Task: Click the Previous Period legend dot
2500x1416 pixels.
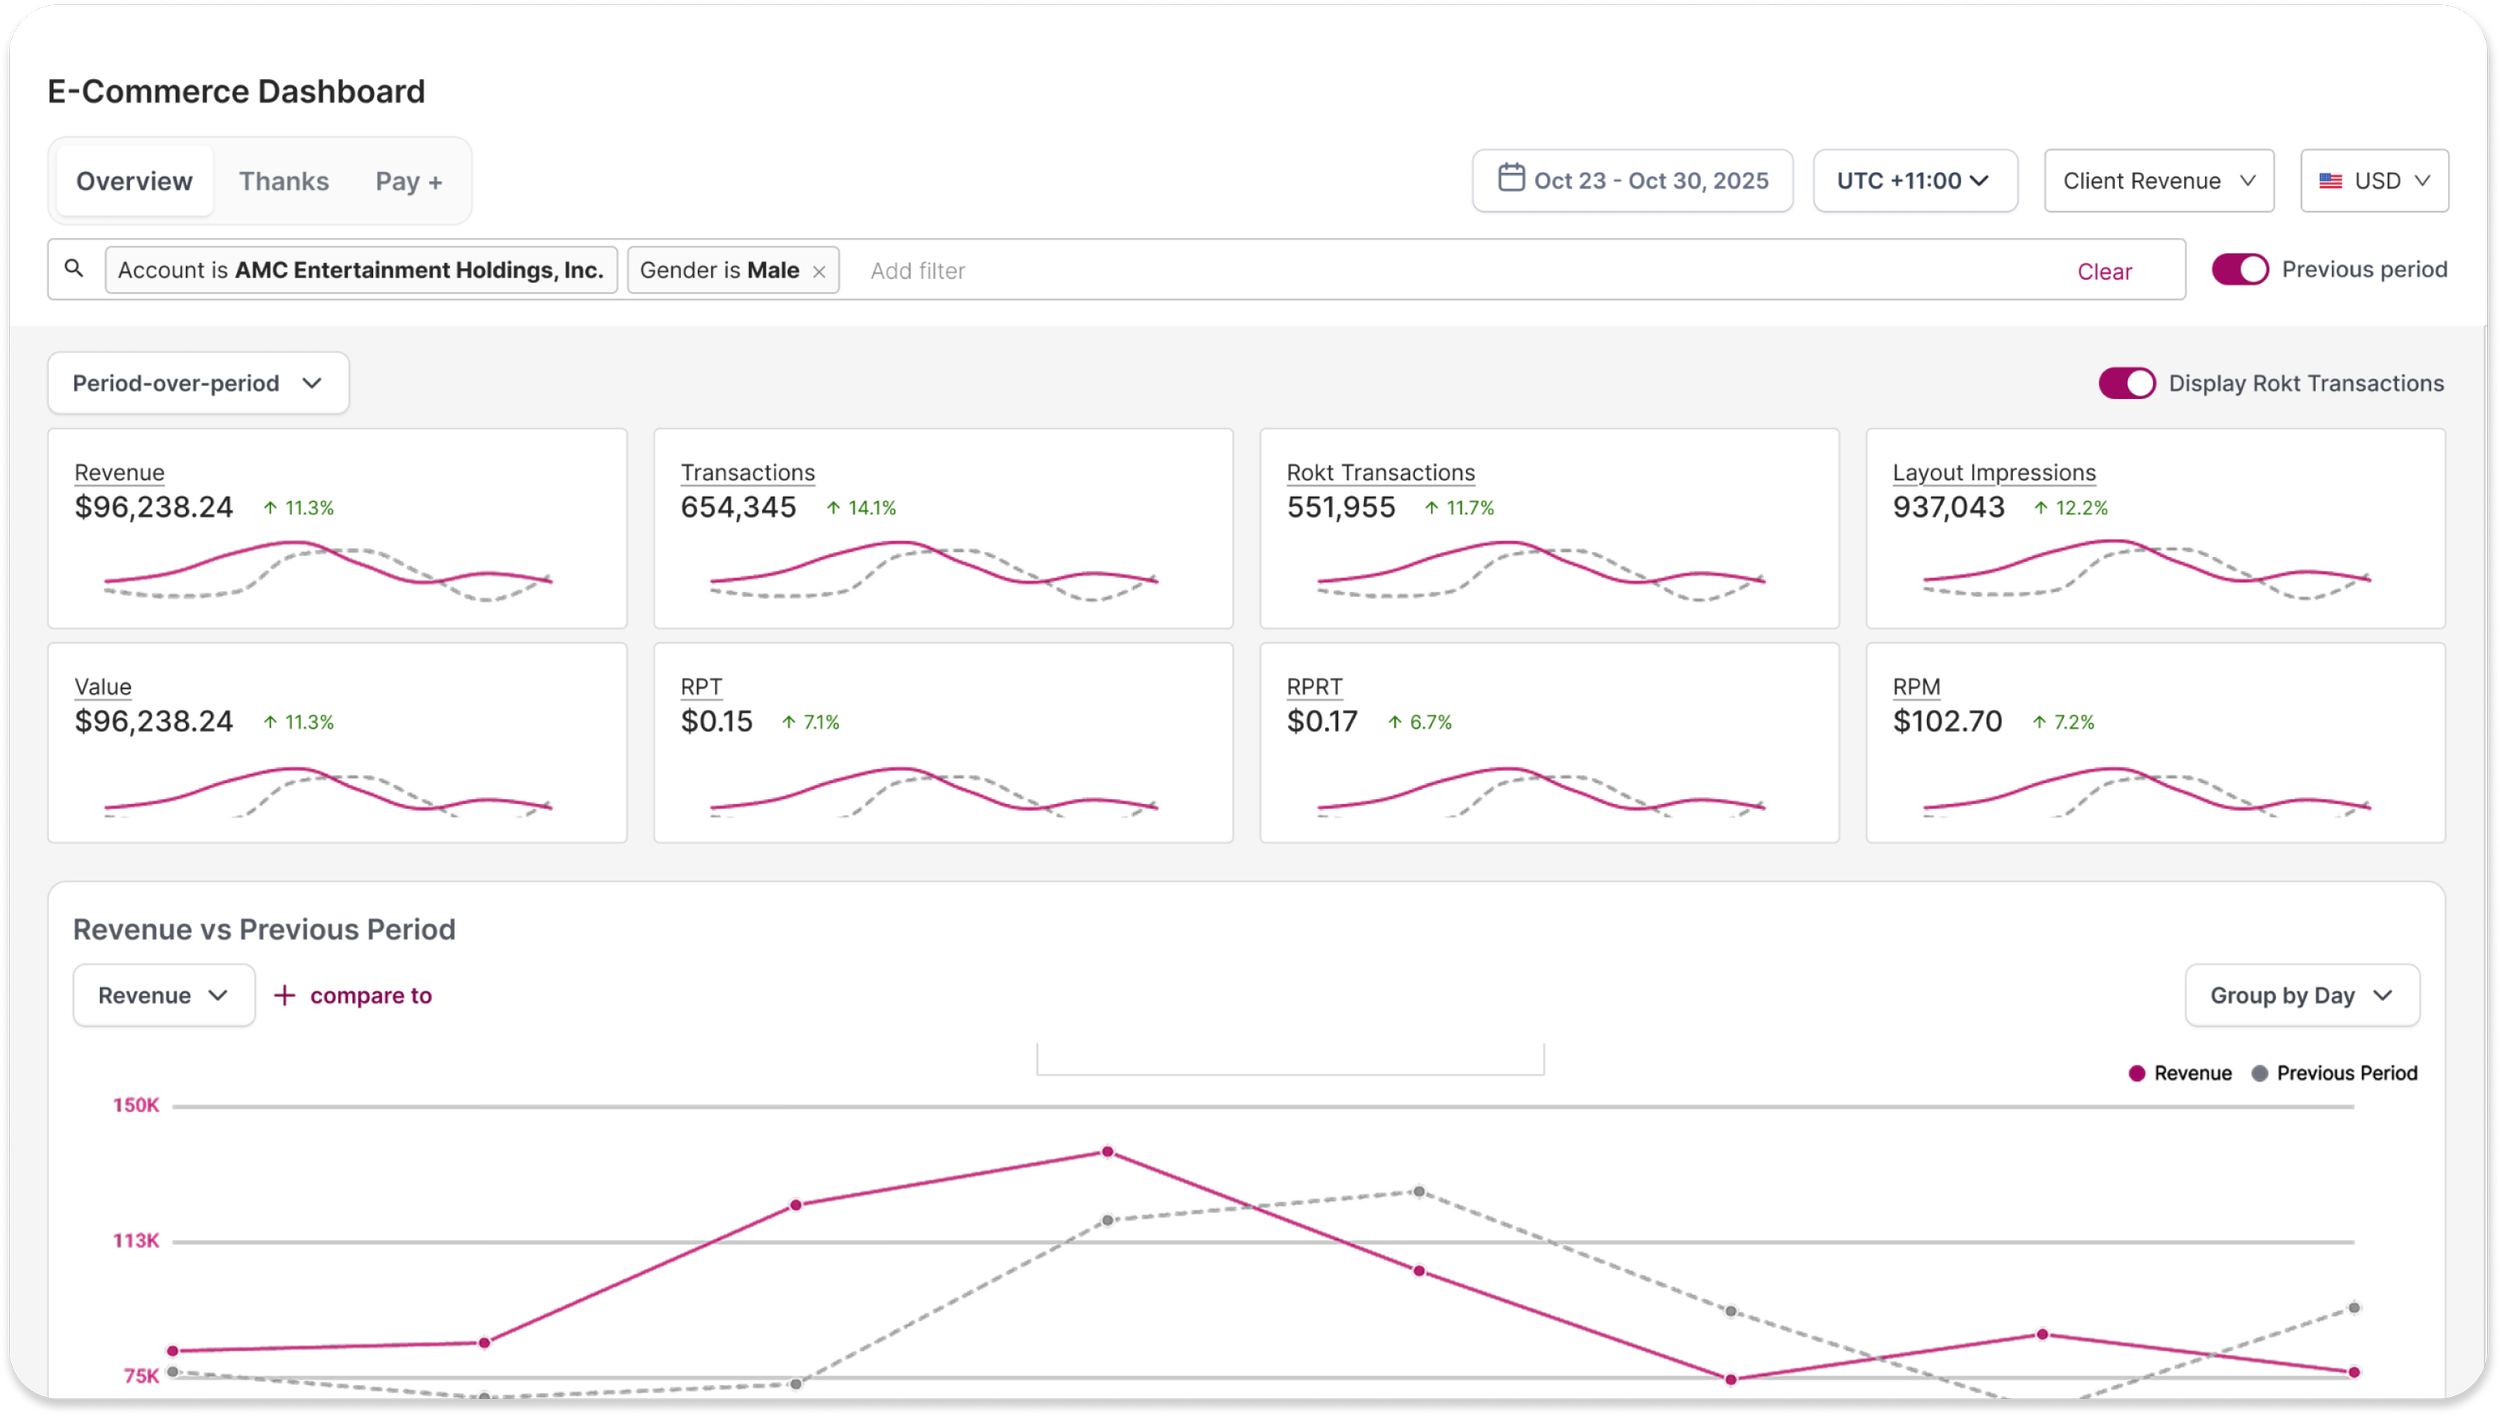Action: [2259, 1073]
